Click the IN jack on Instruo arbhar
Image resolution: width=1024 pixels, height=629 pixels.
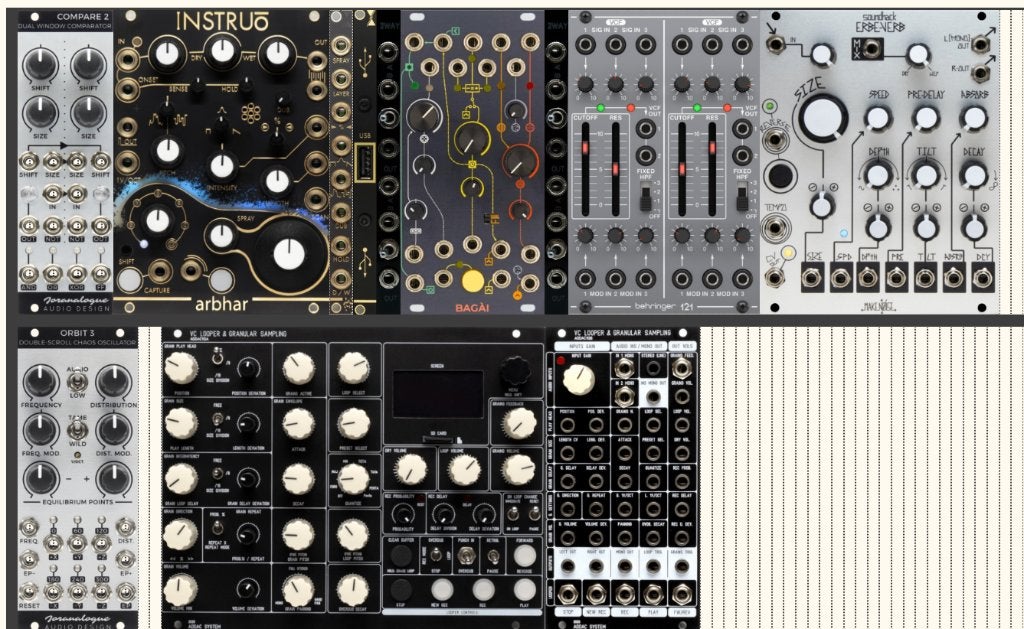pos(127,59)
